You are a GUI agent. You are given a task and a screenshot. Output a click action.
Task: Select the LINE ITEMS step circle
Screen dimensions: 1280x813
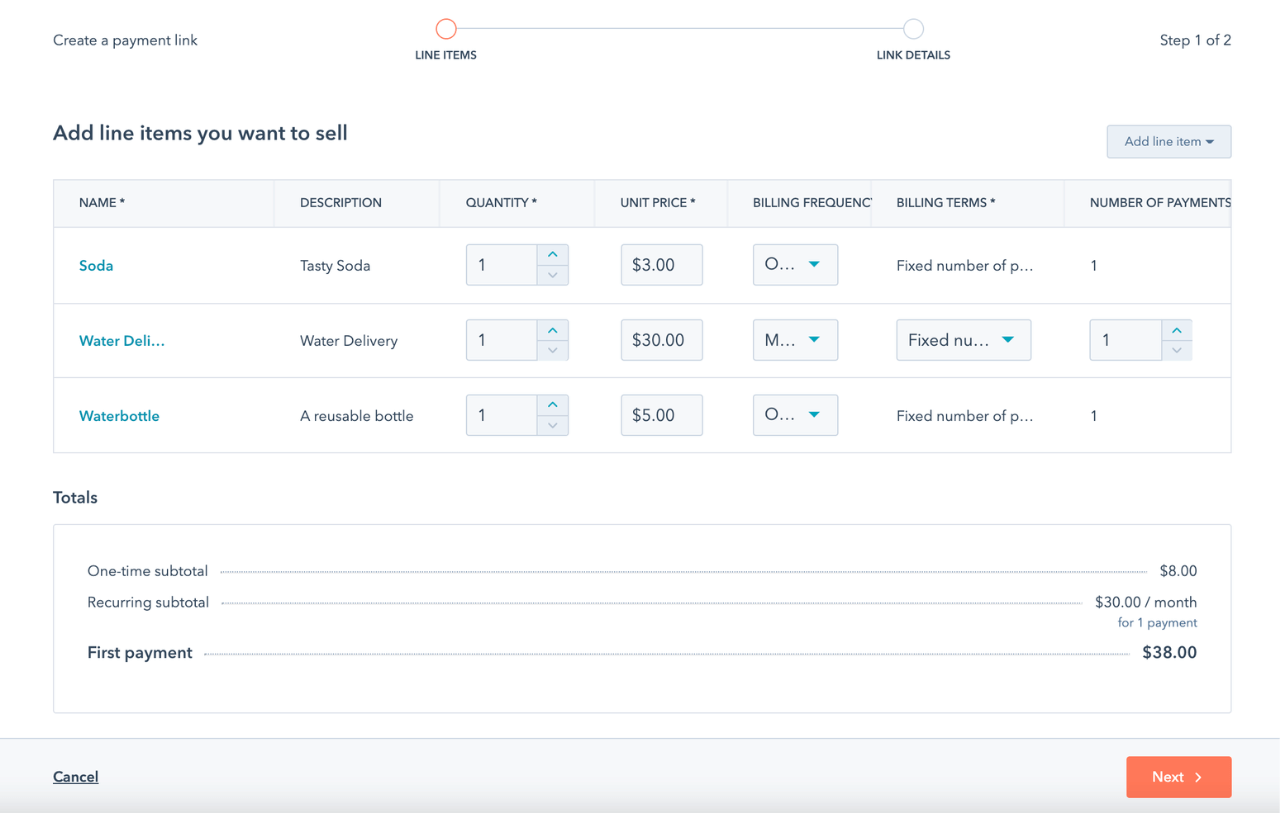click(x=446, y=28)
